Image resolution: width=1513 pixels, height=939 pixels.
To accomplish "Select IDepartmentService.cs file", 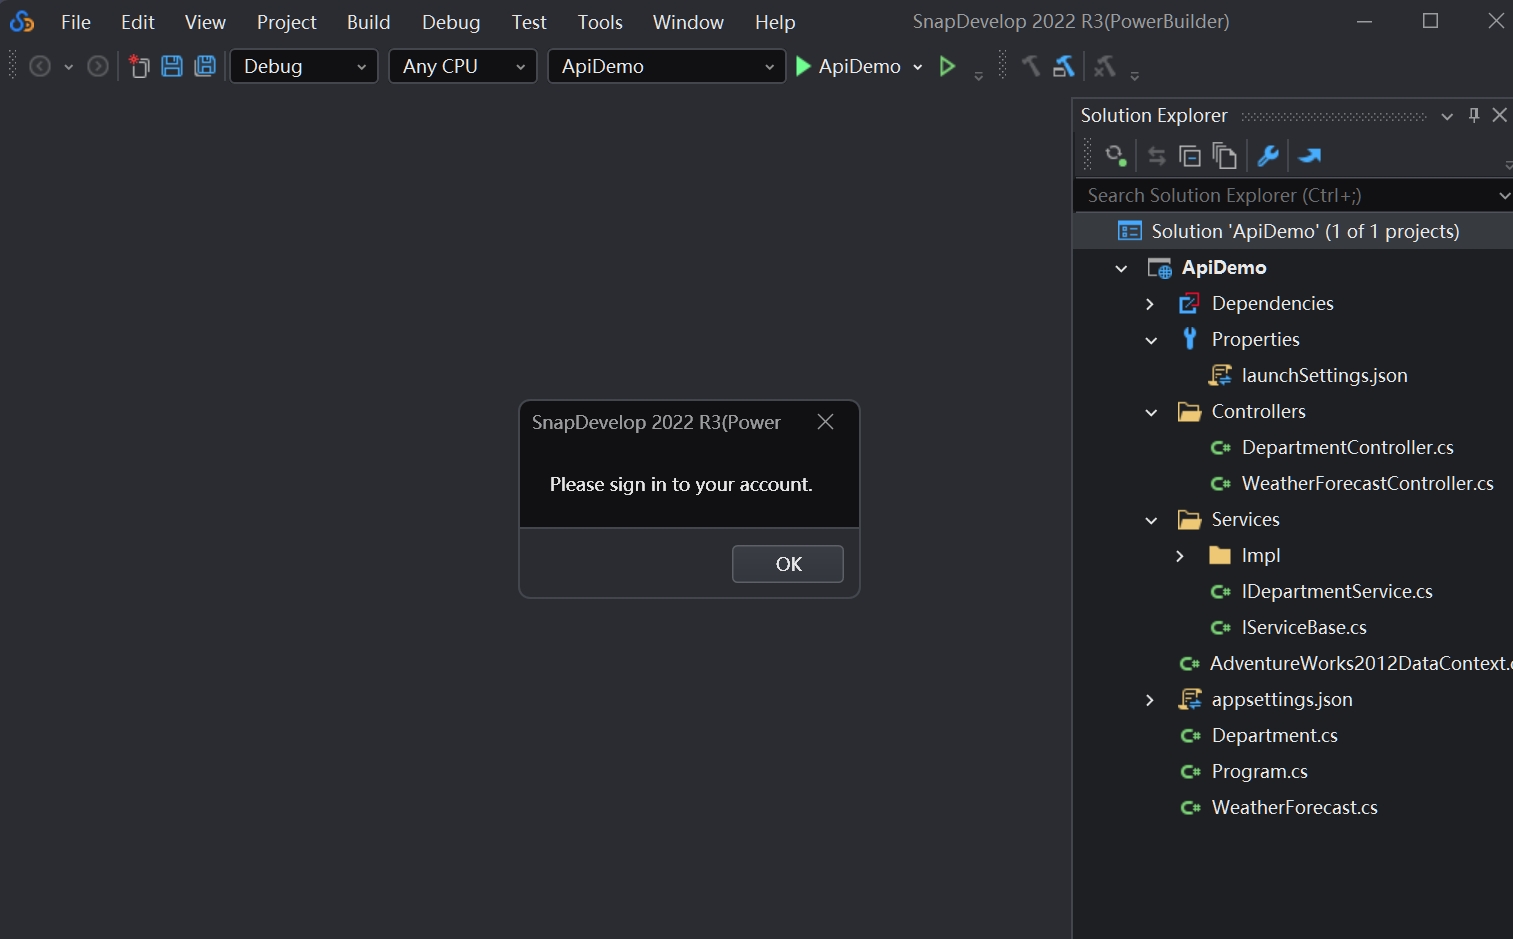I will (1337, 591).
